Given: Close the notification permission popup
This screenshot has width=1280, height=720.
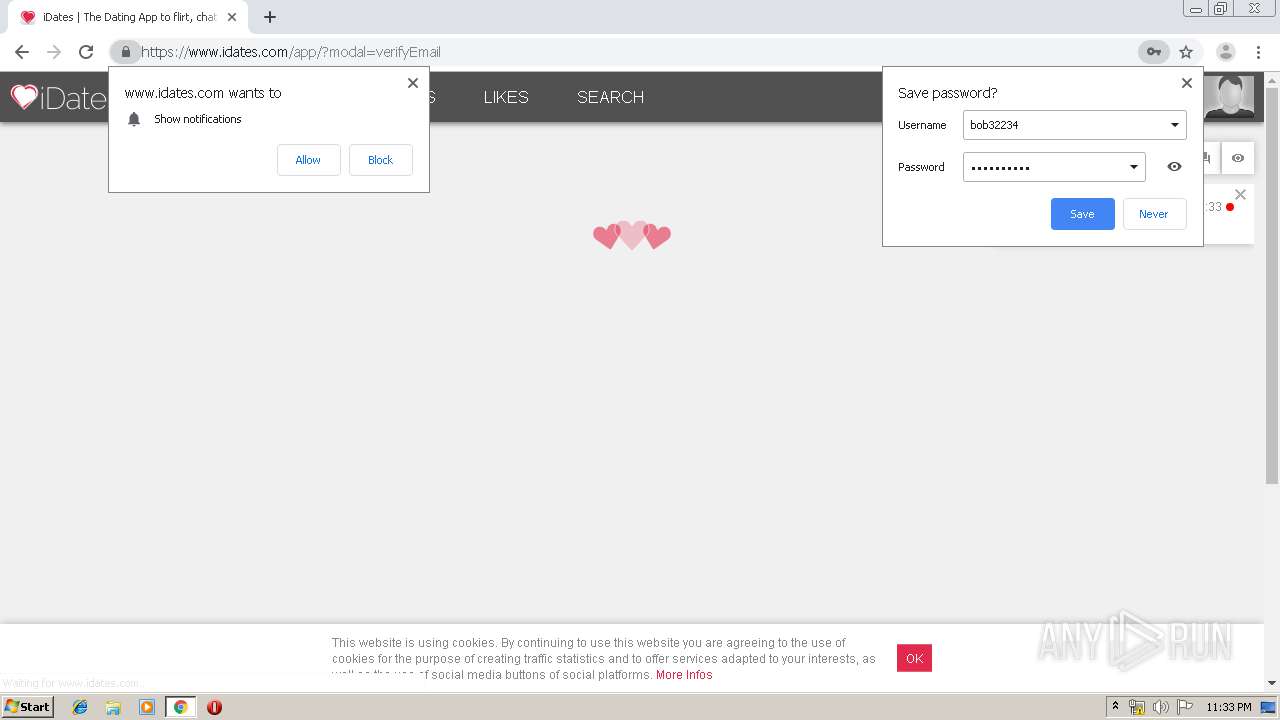Looking at the screenshot, I should click(x=413, y=83).
